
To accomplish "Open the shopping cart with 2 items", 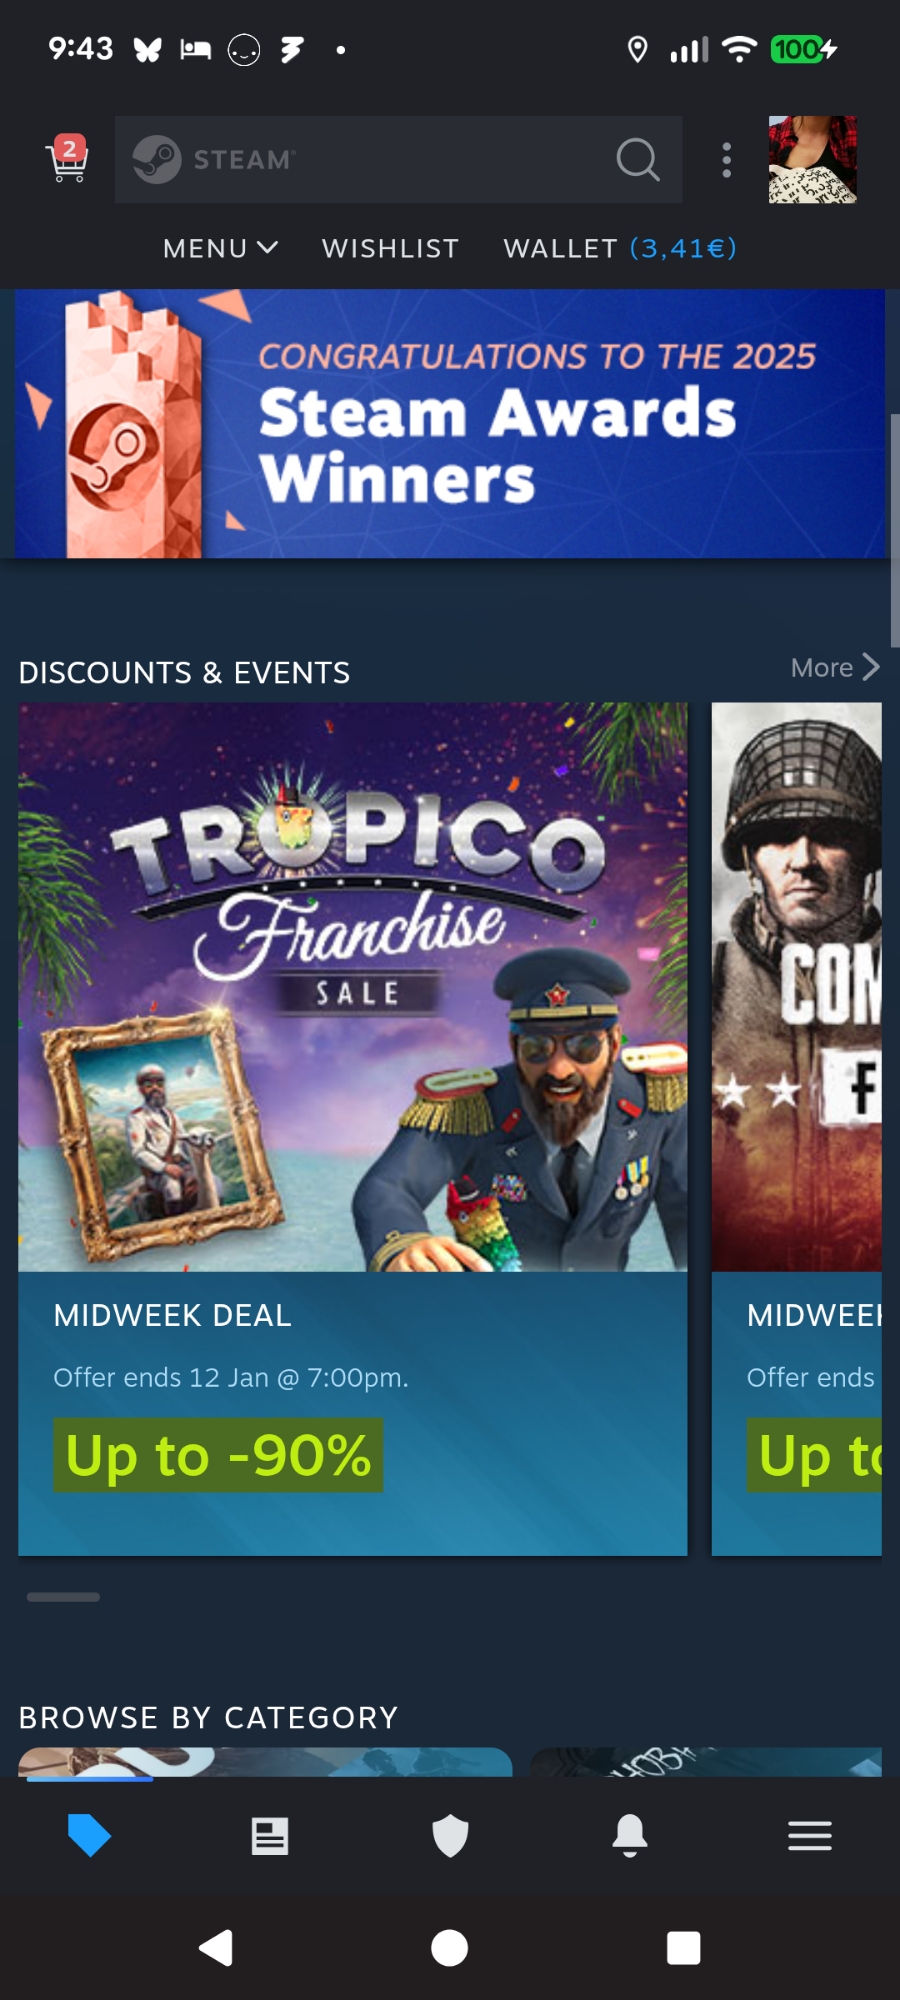I will coord(68,159).
